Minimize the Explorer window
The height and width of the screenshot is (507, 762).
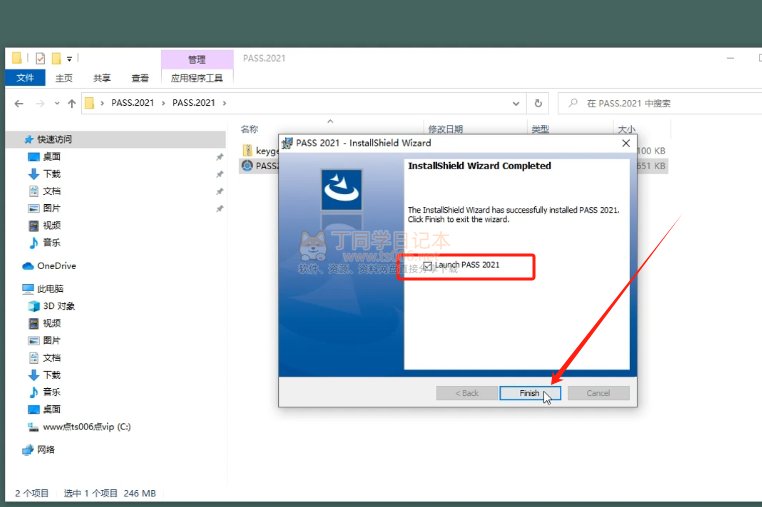click(x=730, y=58)
